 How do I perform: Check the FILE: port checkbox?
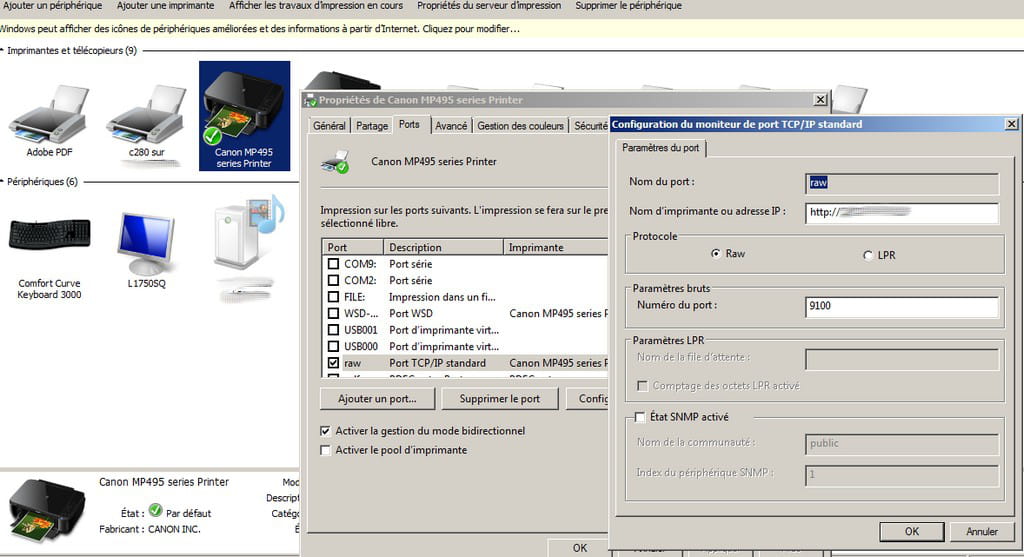(x=333, y=297)
